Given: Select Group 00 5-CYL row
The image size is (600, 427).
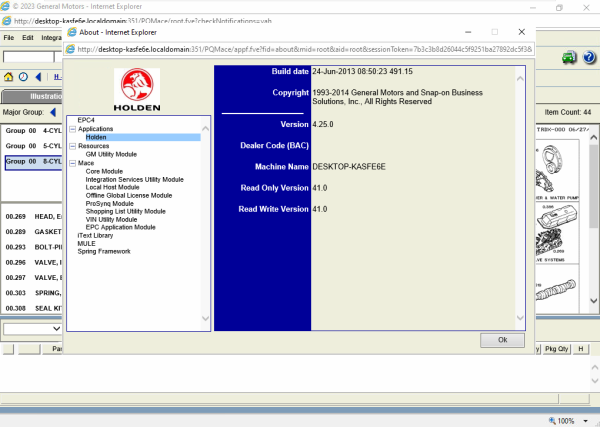Looking at the screenshot, I should 33,146.
